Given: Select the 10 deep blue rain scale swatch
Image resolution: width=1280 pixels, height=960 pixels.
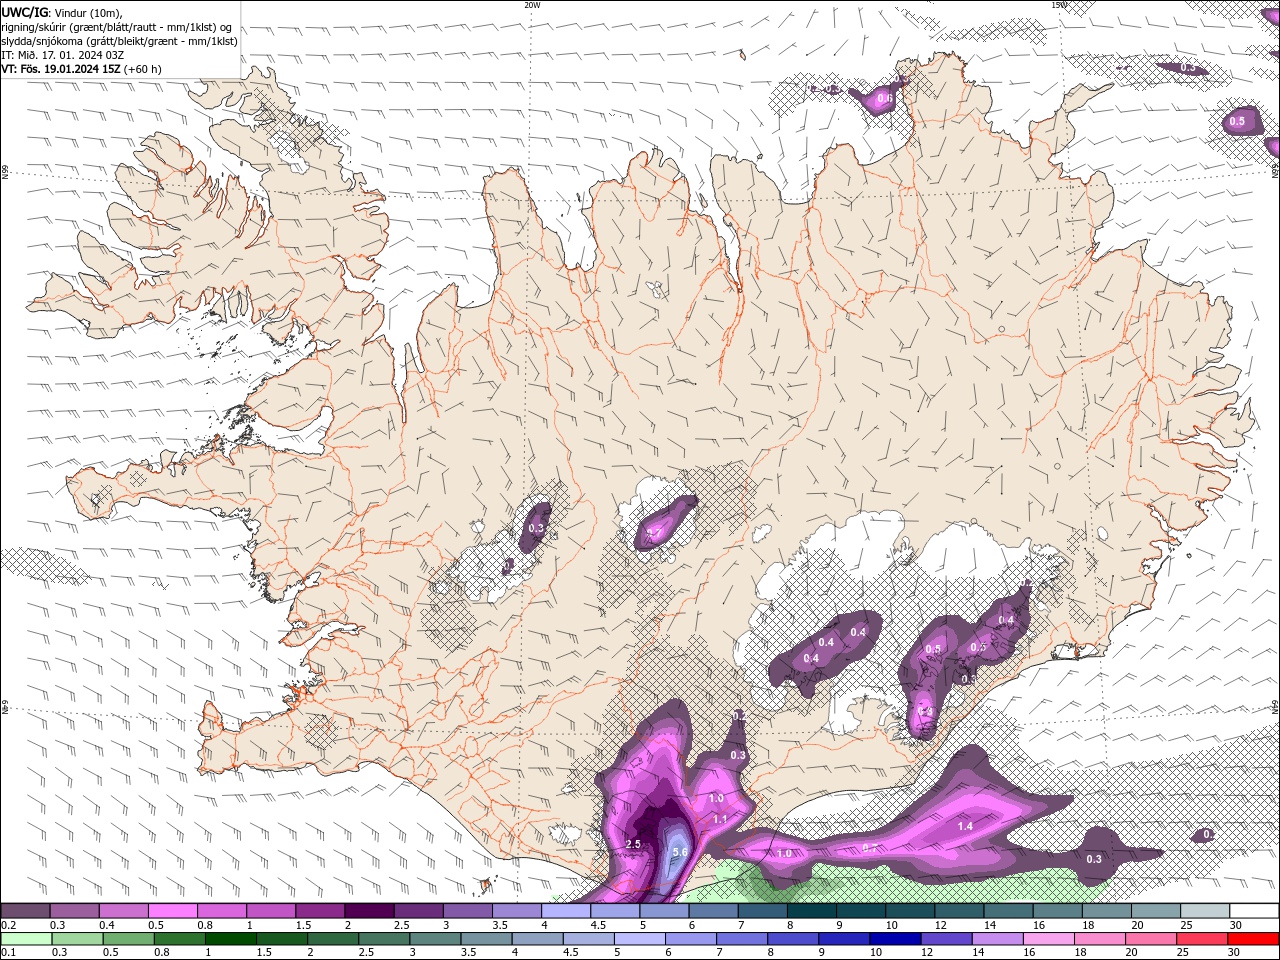Looking at the screenshot, I should point(896,939).
